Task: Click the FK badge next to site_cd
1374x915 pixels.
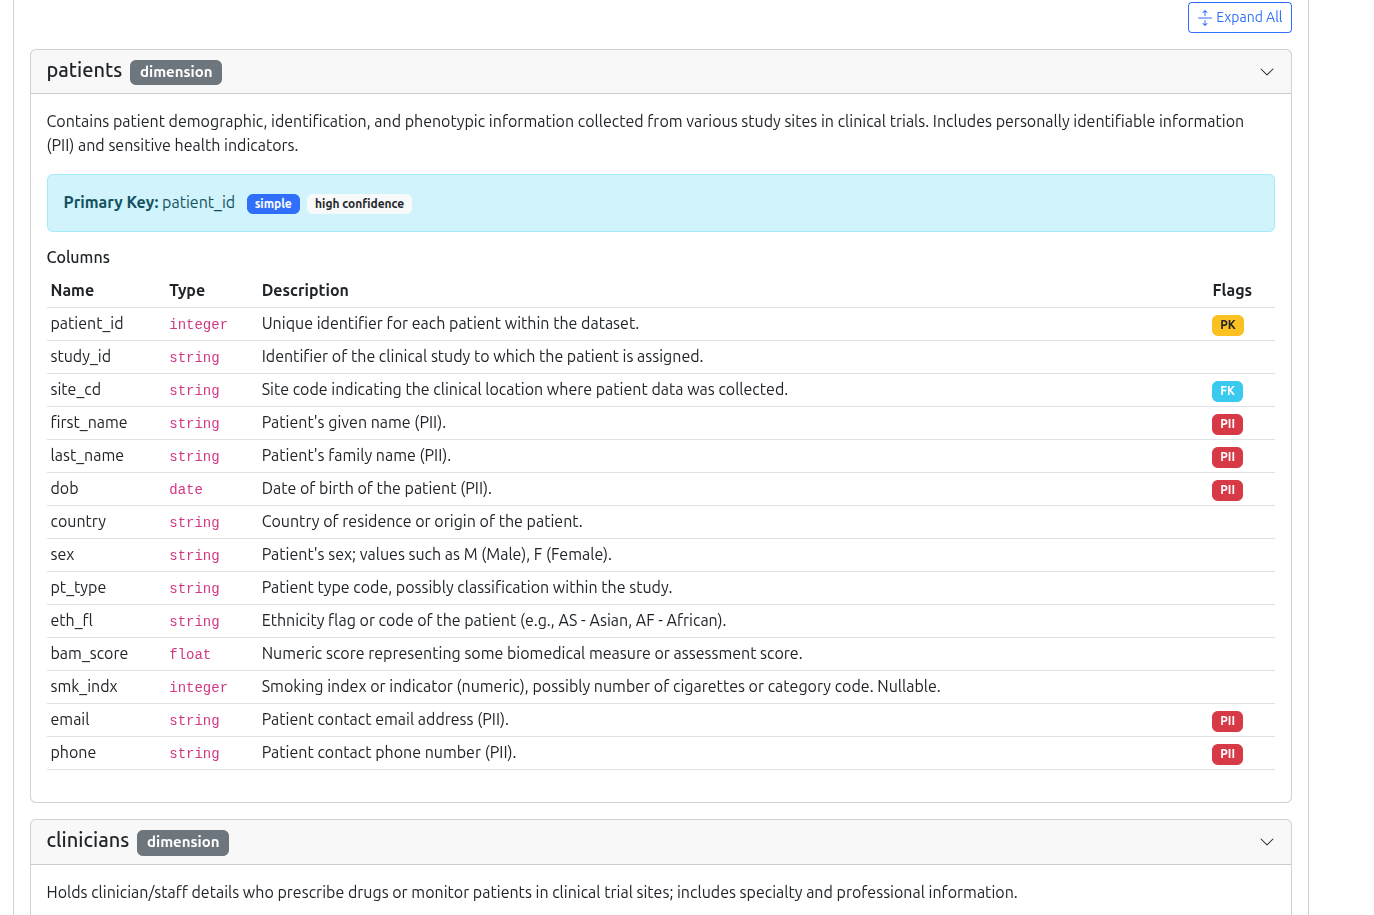Action: click(1227, 391)
